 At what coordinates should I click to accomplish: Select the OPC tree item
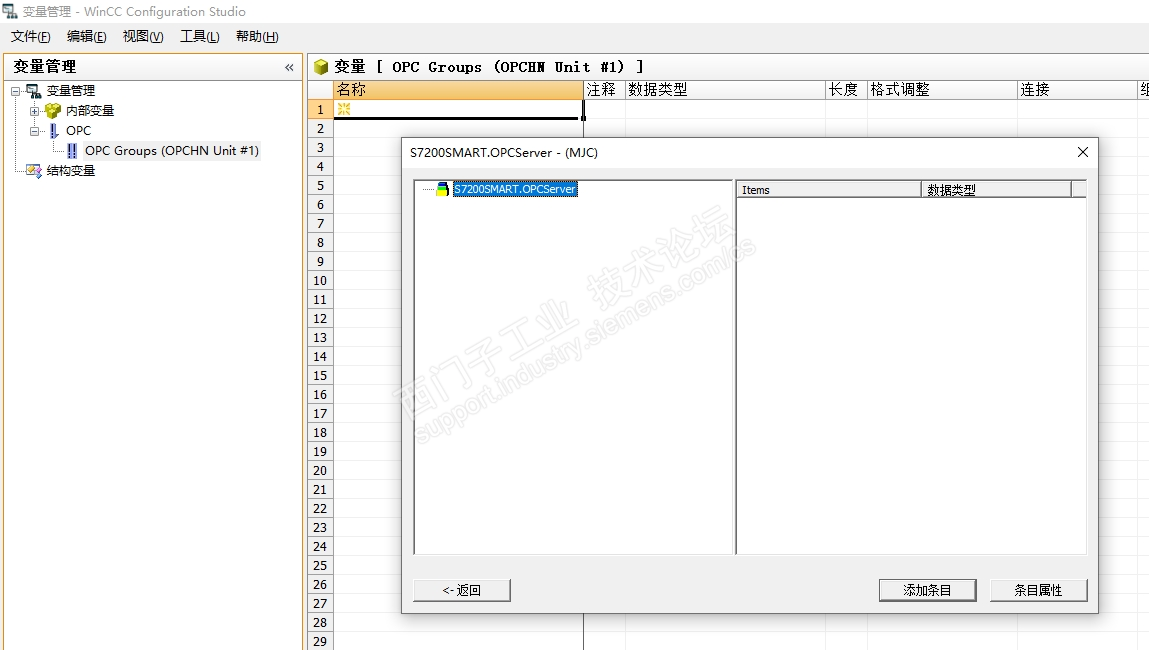point(78,130)
